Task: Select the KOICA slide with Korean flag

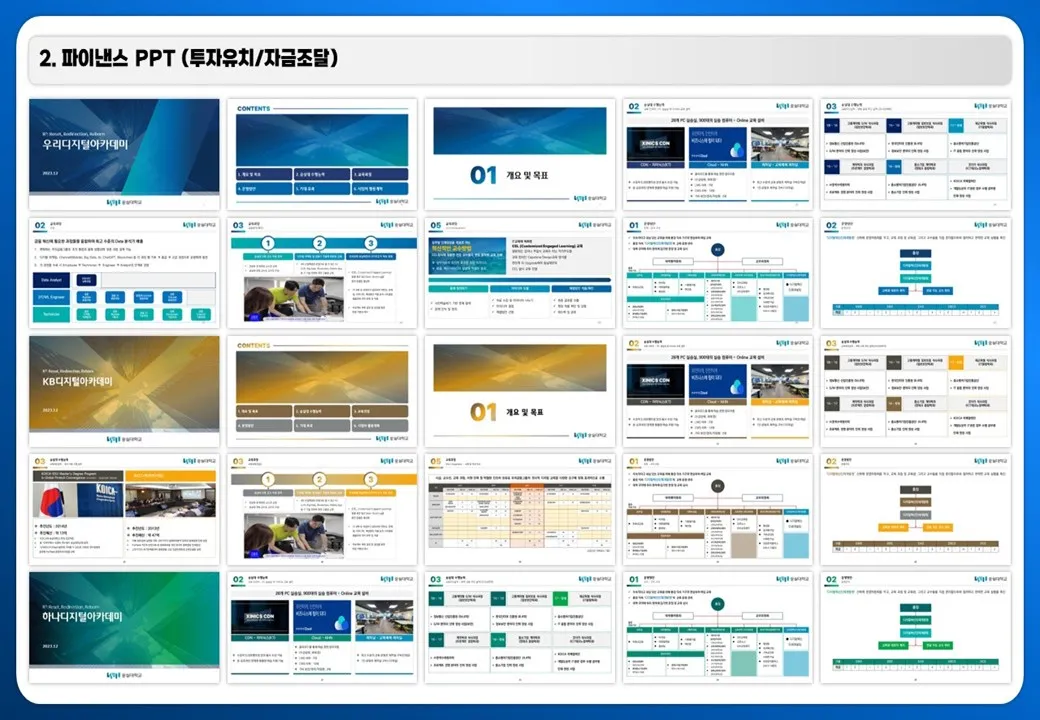Action: coord(124,509)
